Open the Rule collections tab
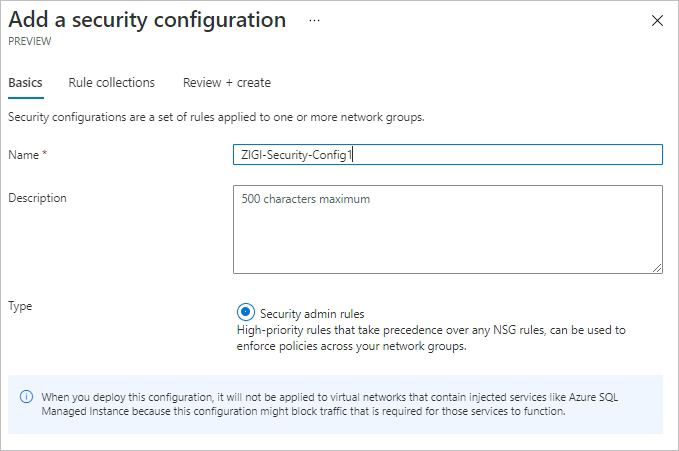The width and height of the screenshot is (679, 451). [111, 82]
